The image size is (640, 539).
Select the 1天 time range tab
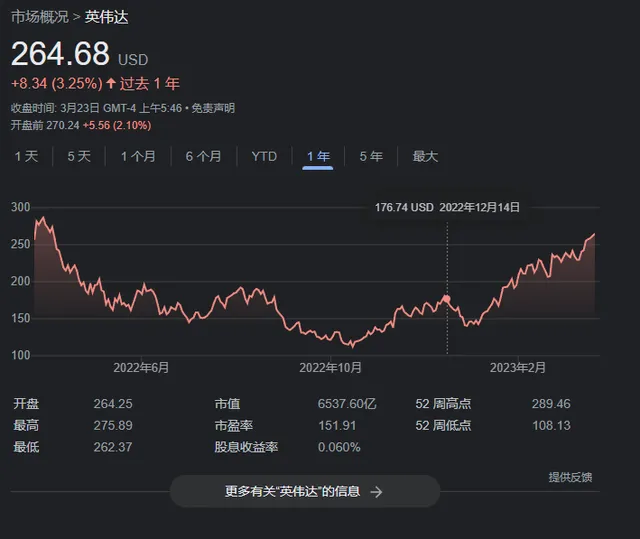[26, 156]
